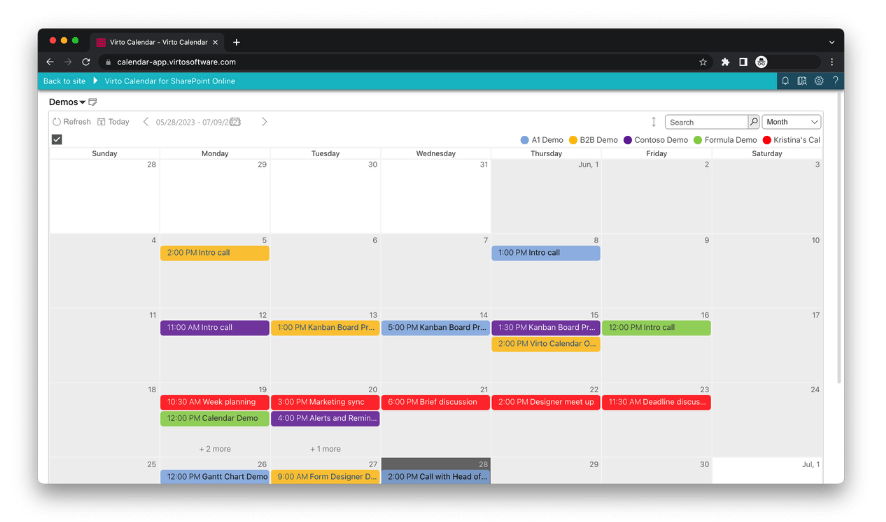Show +2 more events on the 19th

tap(215, 449)
